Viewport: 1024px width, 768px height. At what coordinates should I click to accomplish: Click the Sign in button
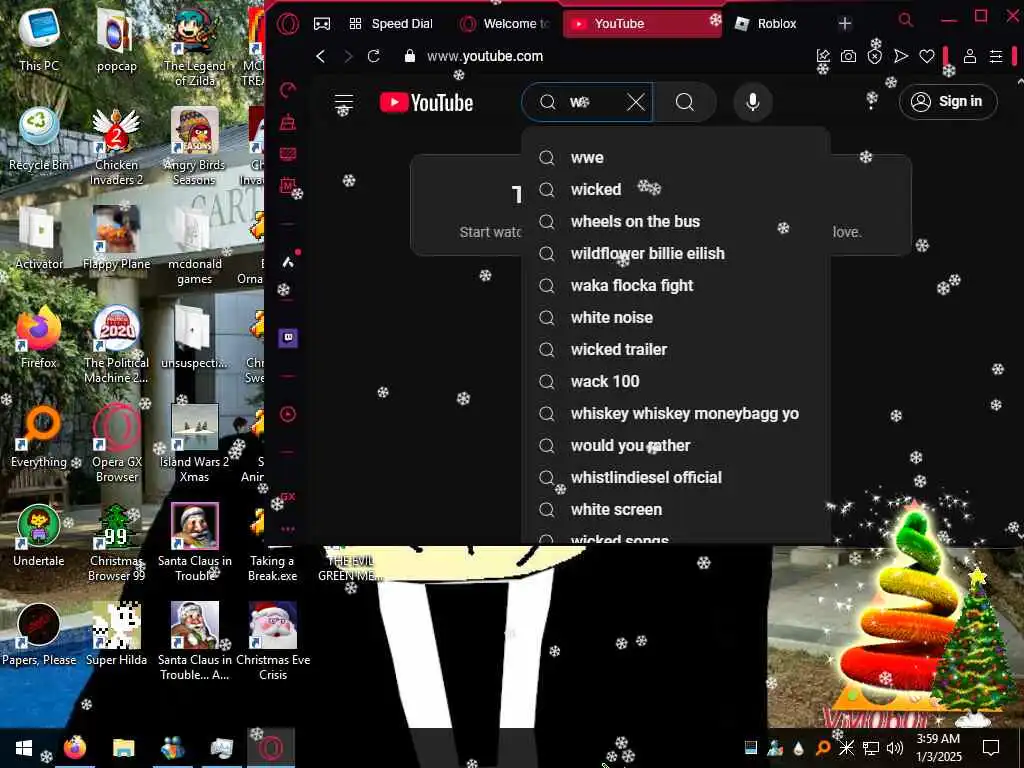pos(948,101)
